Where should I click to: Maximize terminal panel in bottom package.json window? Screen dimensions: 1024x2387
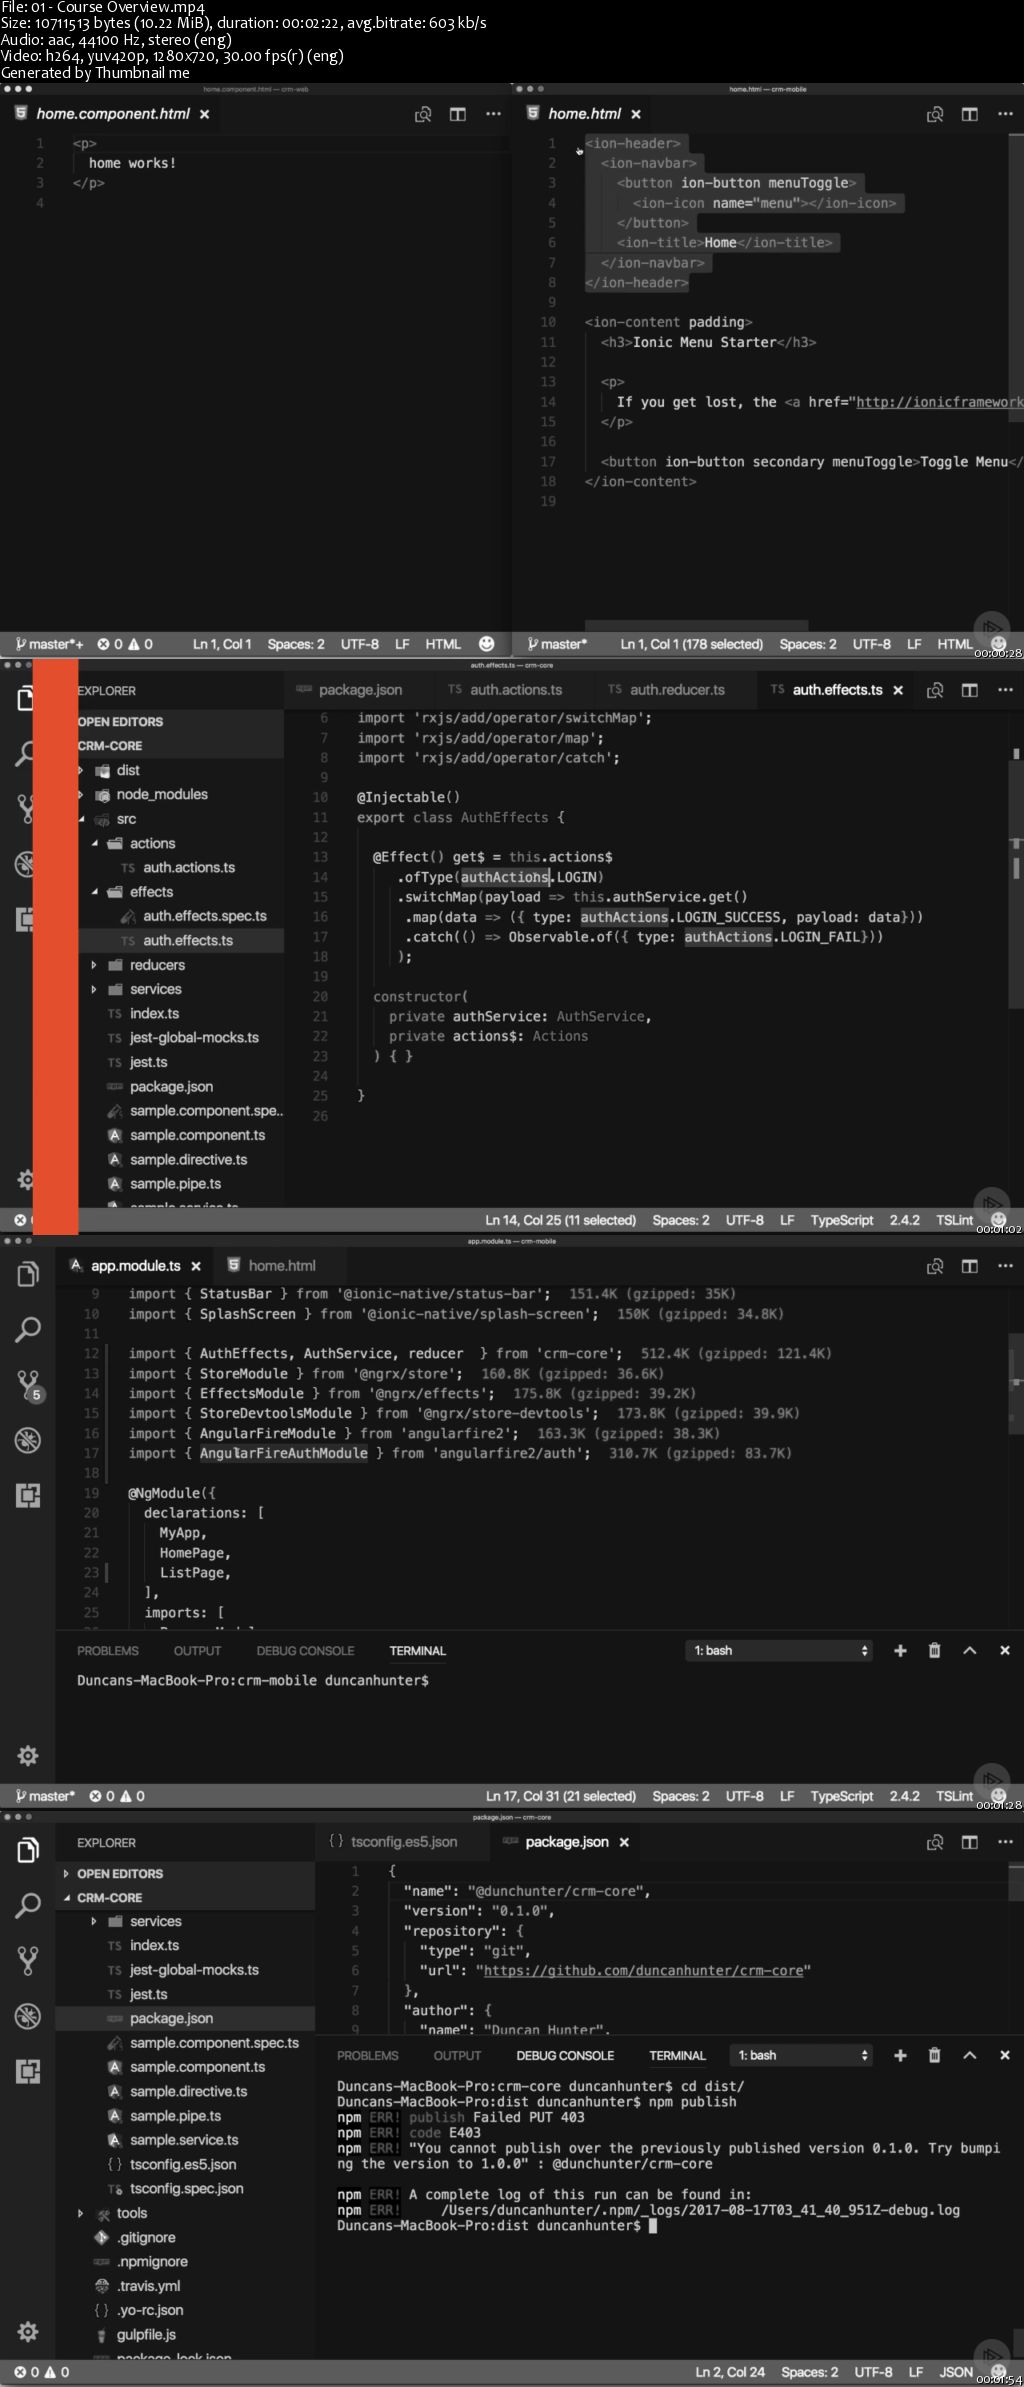[x=969, y=2055]
